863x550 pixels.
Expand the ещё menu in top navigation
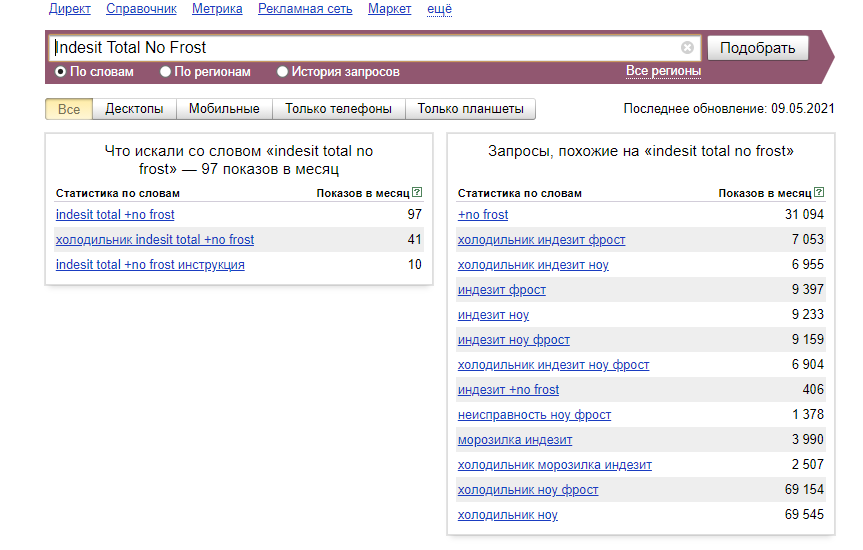(x=439, y=9)
